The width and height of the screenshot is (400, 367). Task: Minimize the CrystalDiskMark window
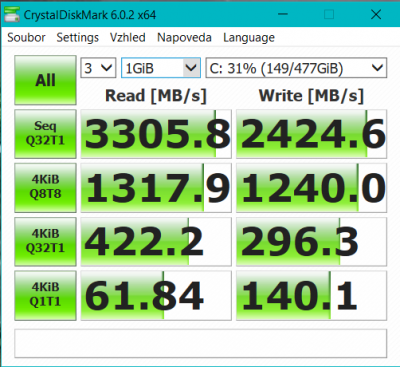pos(283,14)
